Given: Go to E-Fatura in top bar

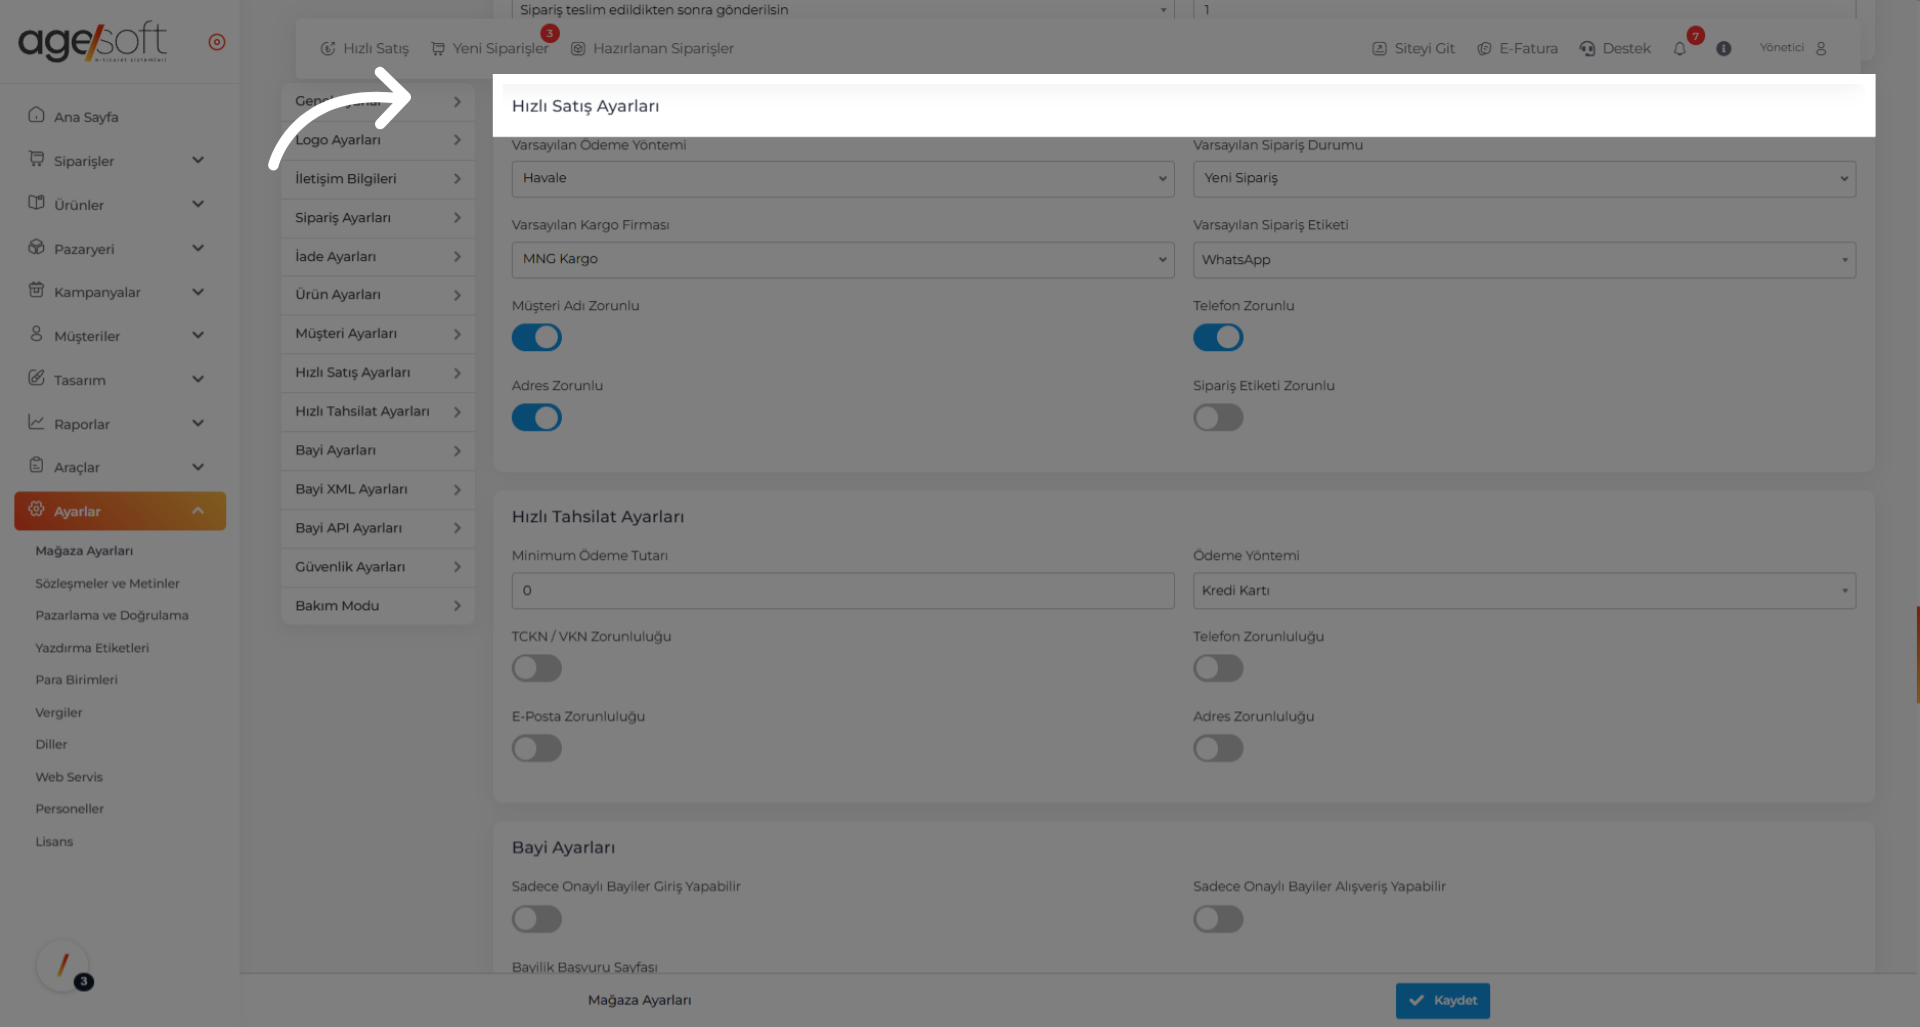Looking at the screenshot, I should 1517,49.
